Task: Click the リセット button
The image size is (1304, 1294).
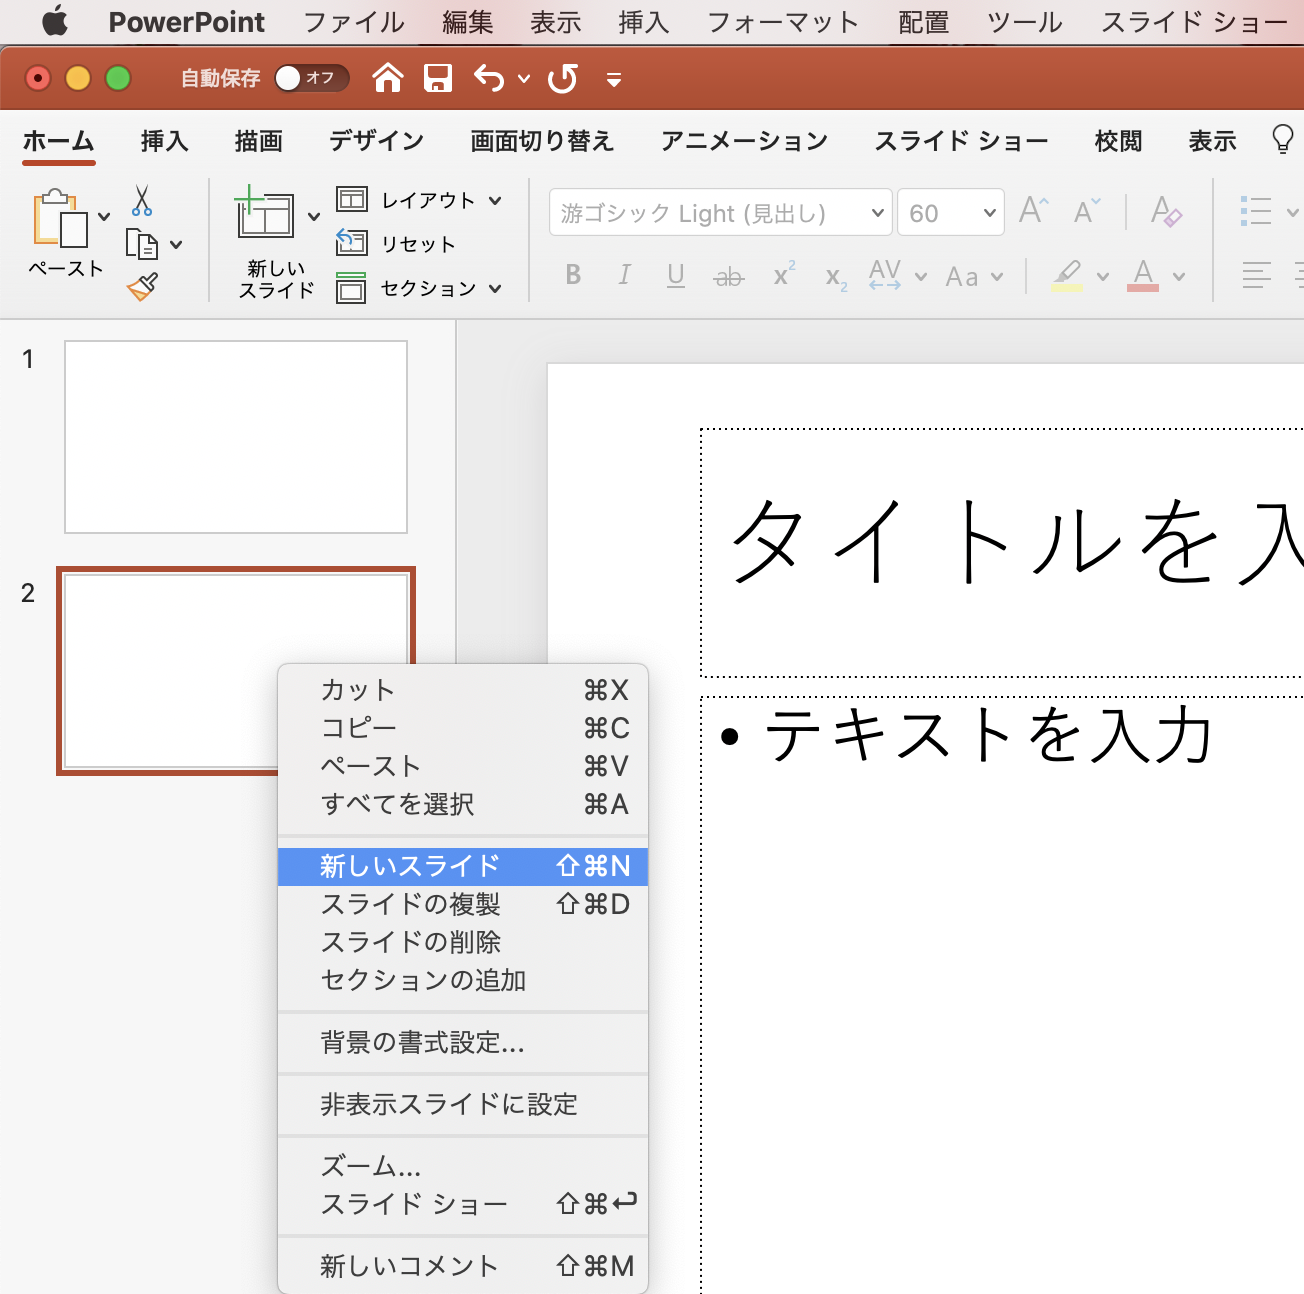Action: [x=396, y=243]
